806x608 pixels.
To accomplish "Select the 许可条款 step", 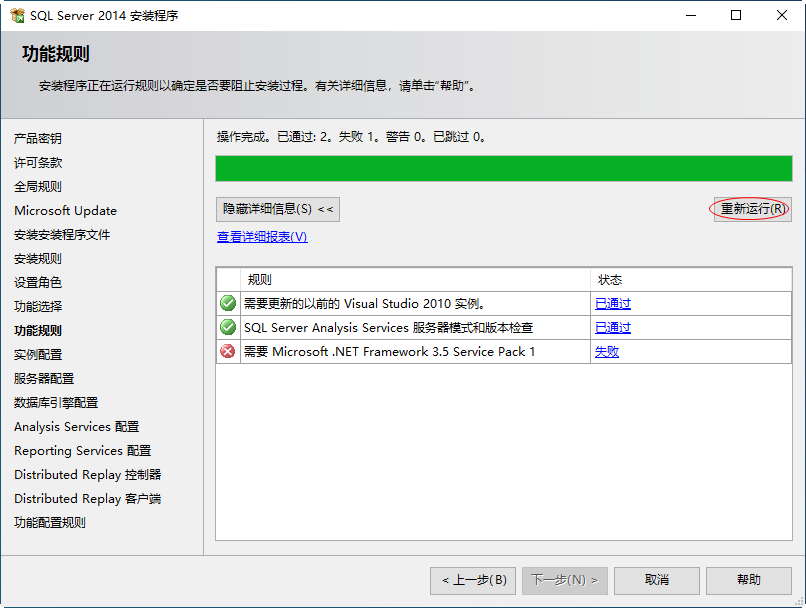I will (38, 162).
